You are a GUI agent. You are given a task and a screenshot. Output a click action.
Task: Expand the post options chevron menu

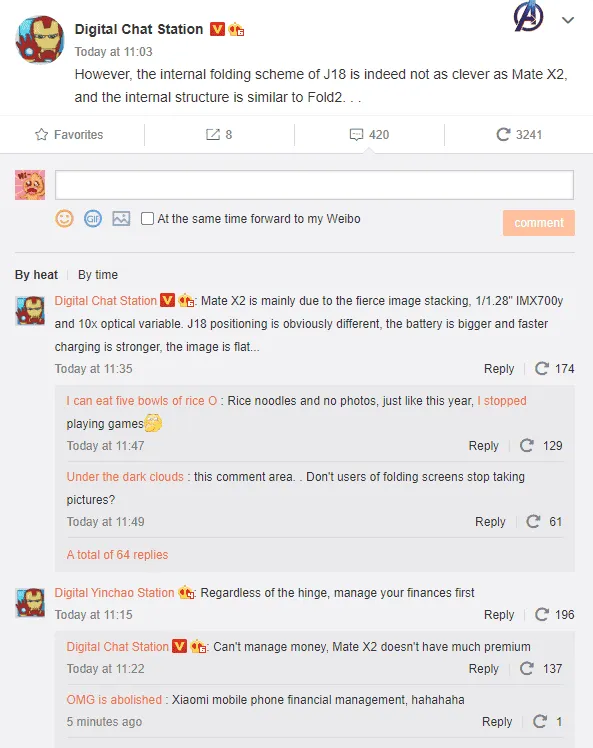pos(568,20)
